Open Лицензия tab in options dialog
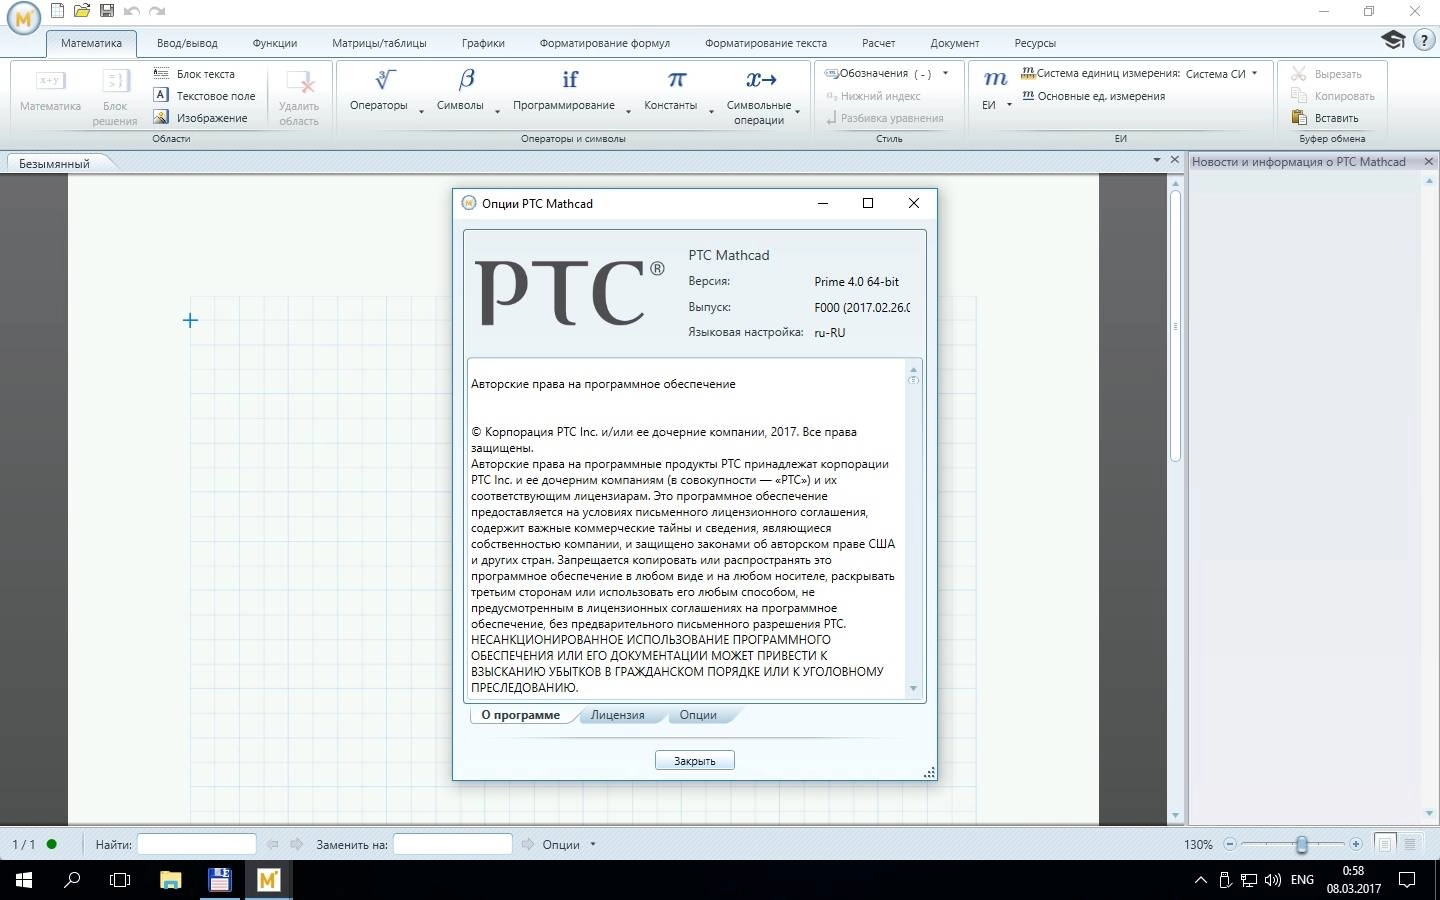The height and width of the screenshot is (900, 1440). (x=617, y=715)
